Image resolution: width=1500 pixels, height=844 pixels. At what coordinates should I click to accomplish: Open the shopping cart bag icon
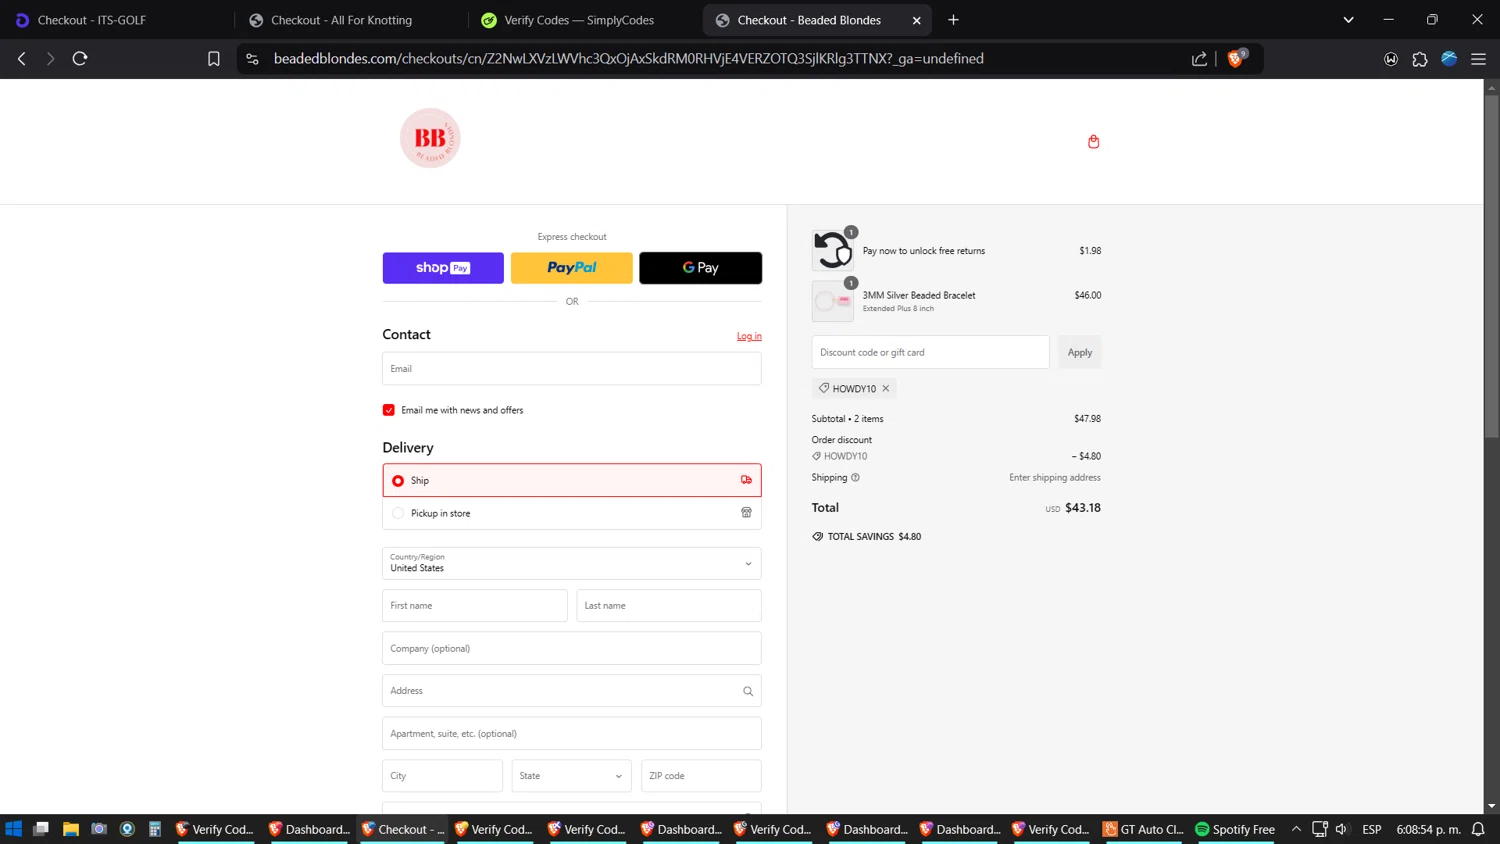point(1093,141)
